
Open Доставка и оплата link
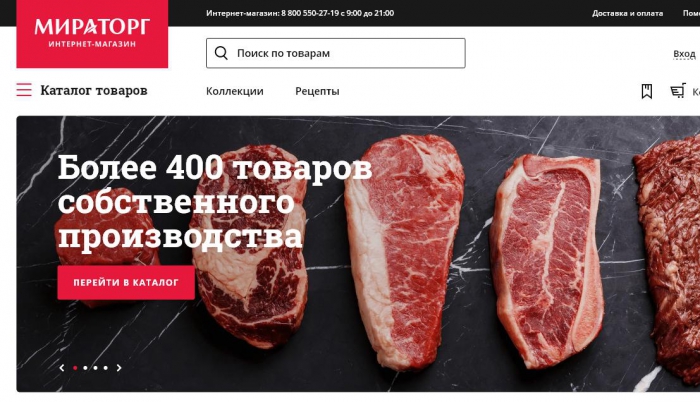(x=627, y=13)
